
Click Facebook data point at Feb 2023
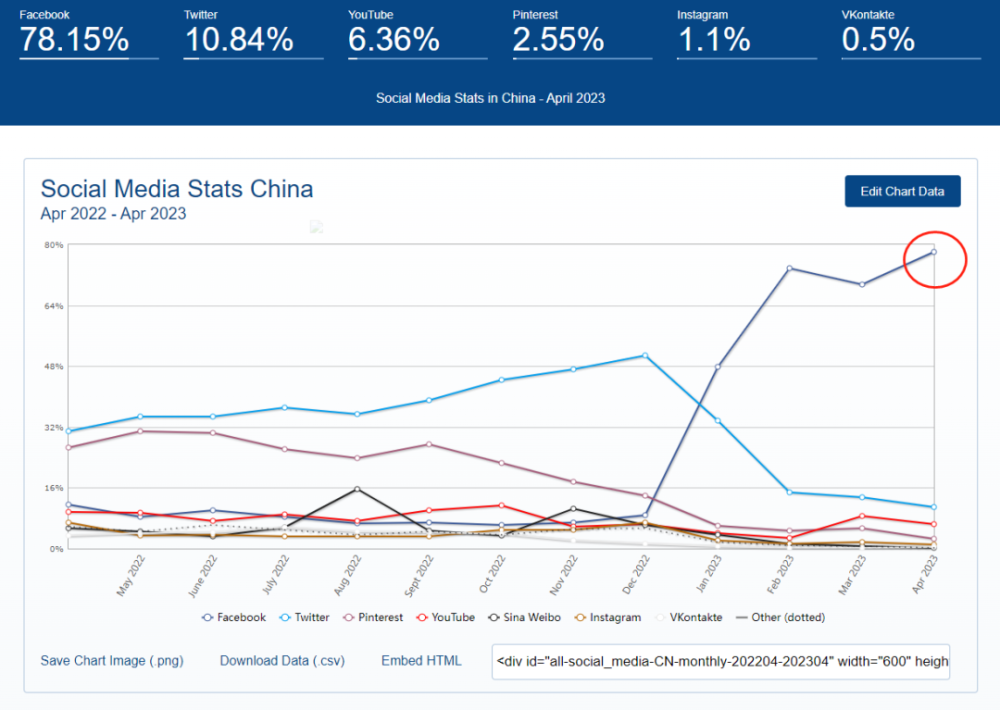point(790,269)
